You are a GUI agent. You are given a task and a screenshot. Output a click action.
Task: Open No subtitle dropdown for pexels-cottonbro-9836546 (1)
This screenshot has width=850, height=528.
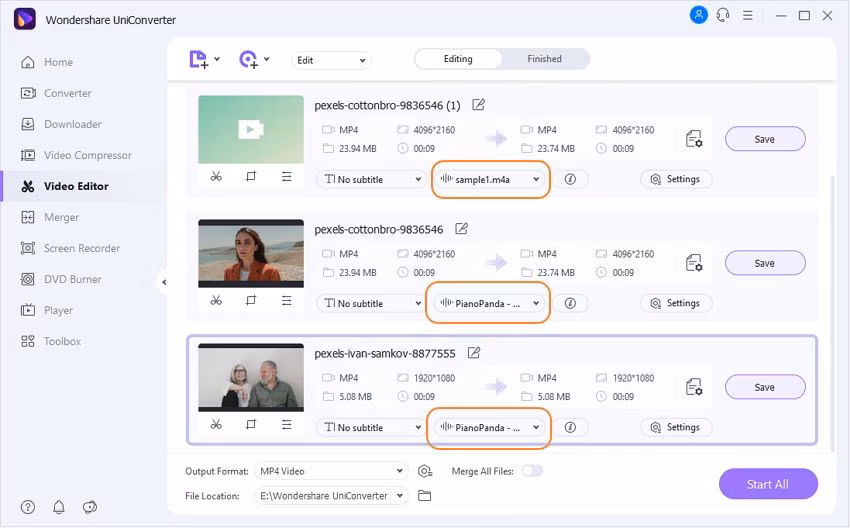pos(371,179)
